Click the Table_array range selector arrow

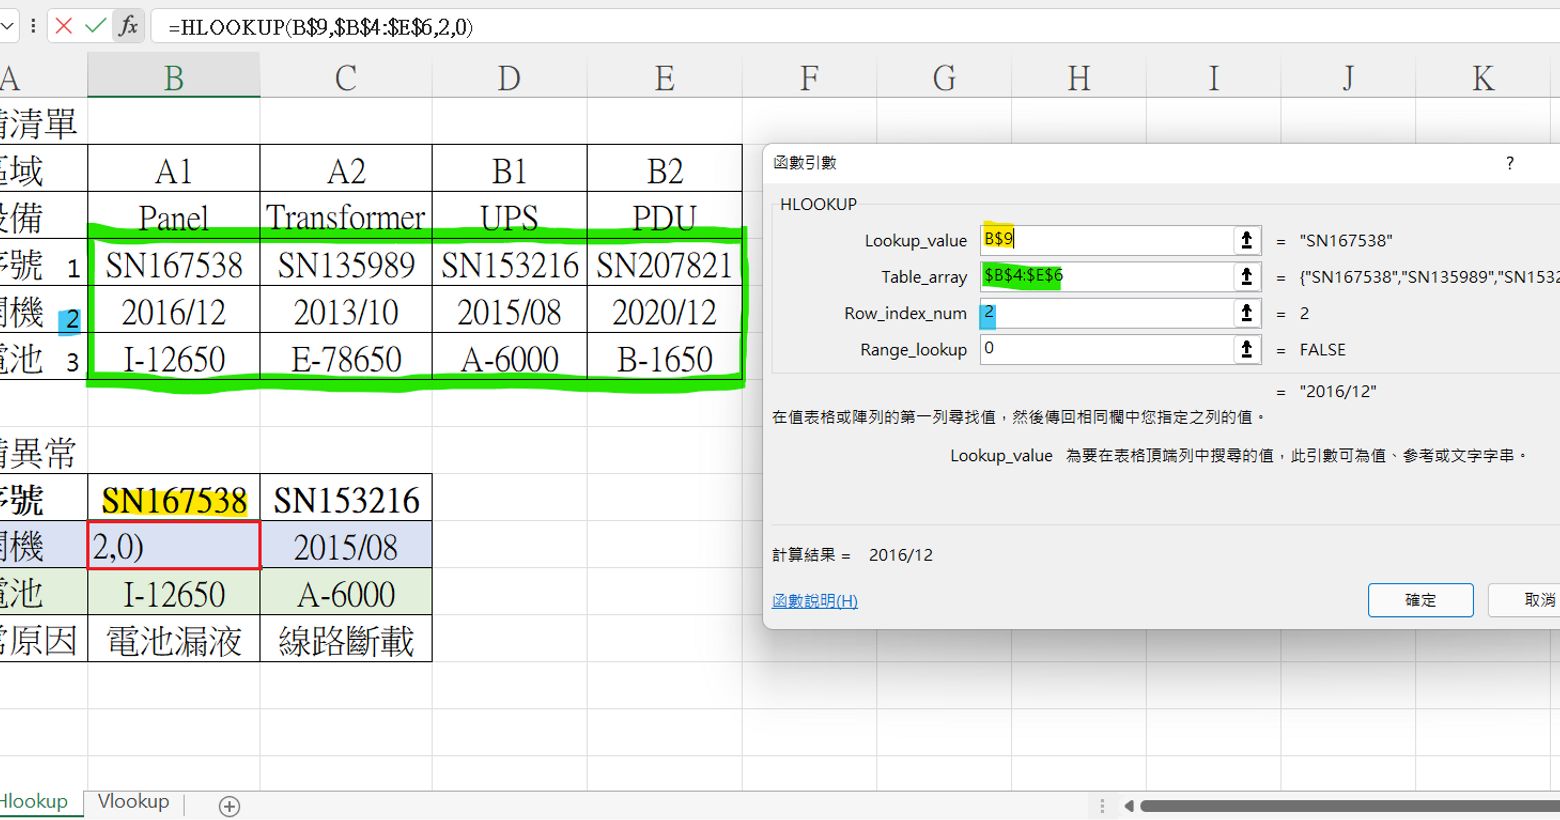point(1246,277)
